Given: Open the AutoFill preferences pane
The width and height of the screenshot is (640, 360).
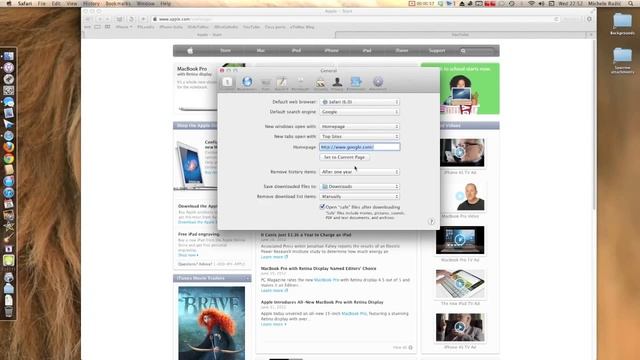Looking at the screenshot, I should (282, 83).
